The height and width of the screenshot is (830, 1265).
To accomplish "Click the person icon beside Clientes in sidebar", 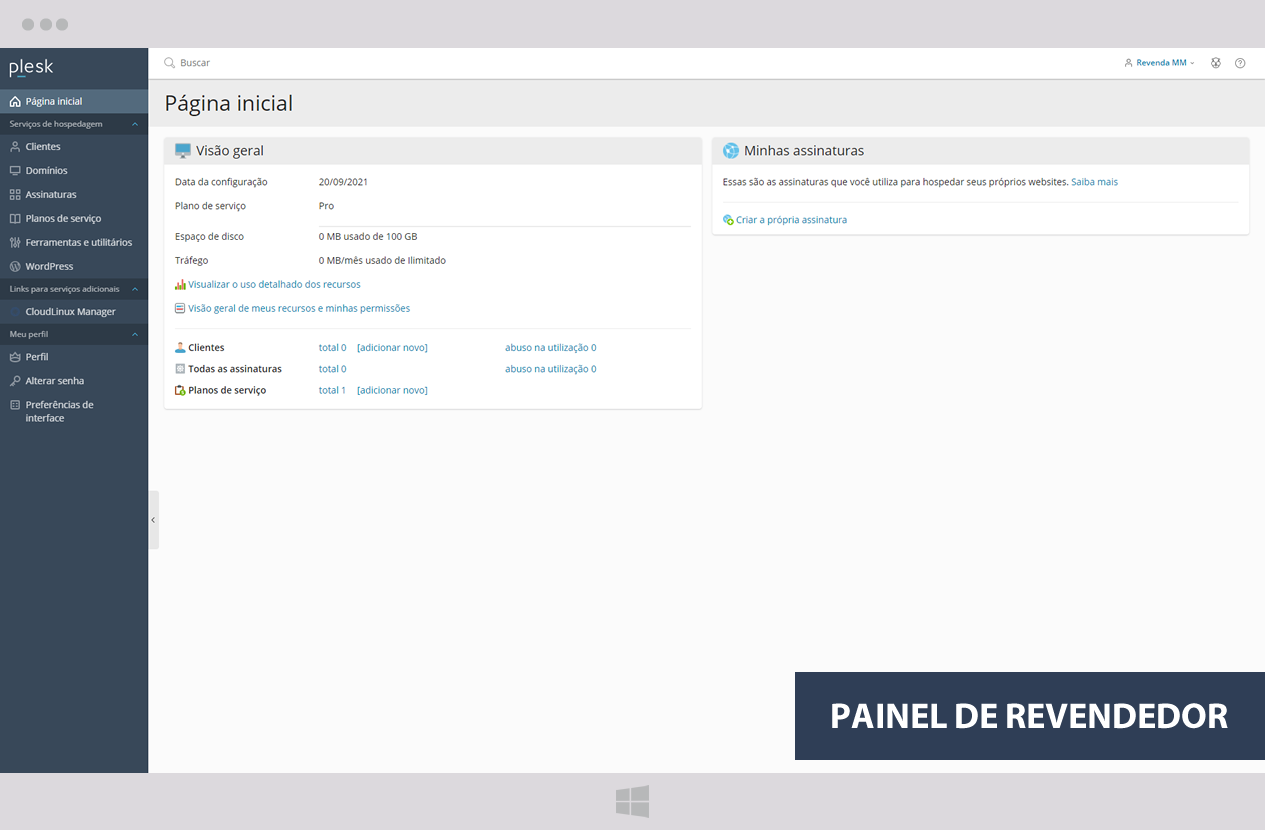I will coord(15,147).
